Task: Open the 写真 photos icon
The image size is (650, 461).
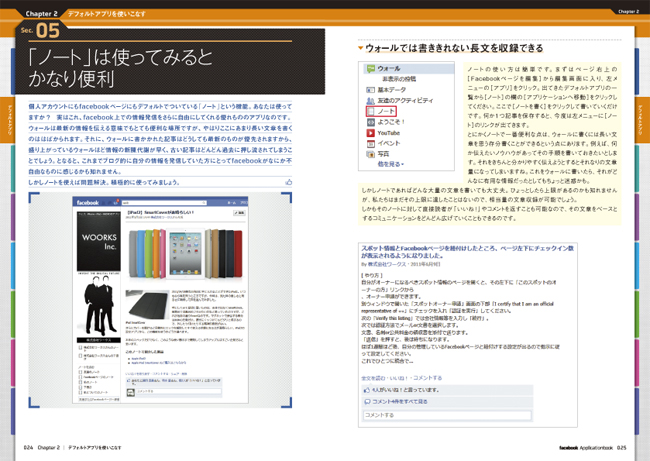Action: click(x=371, y=154)
